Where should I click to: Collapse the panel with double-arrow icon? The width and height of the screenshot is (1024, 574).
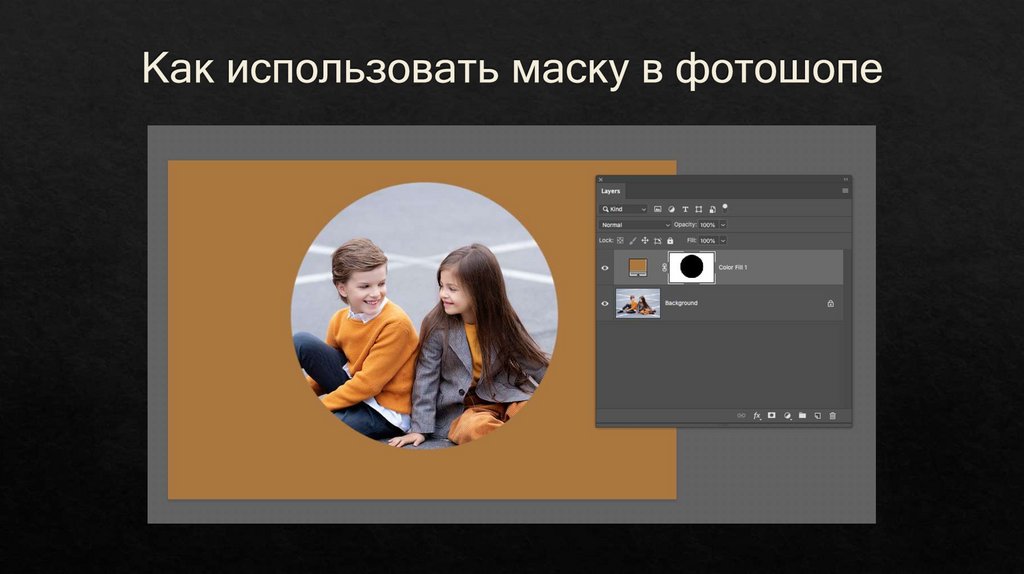click(846, 179)
